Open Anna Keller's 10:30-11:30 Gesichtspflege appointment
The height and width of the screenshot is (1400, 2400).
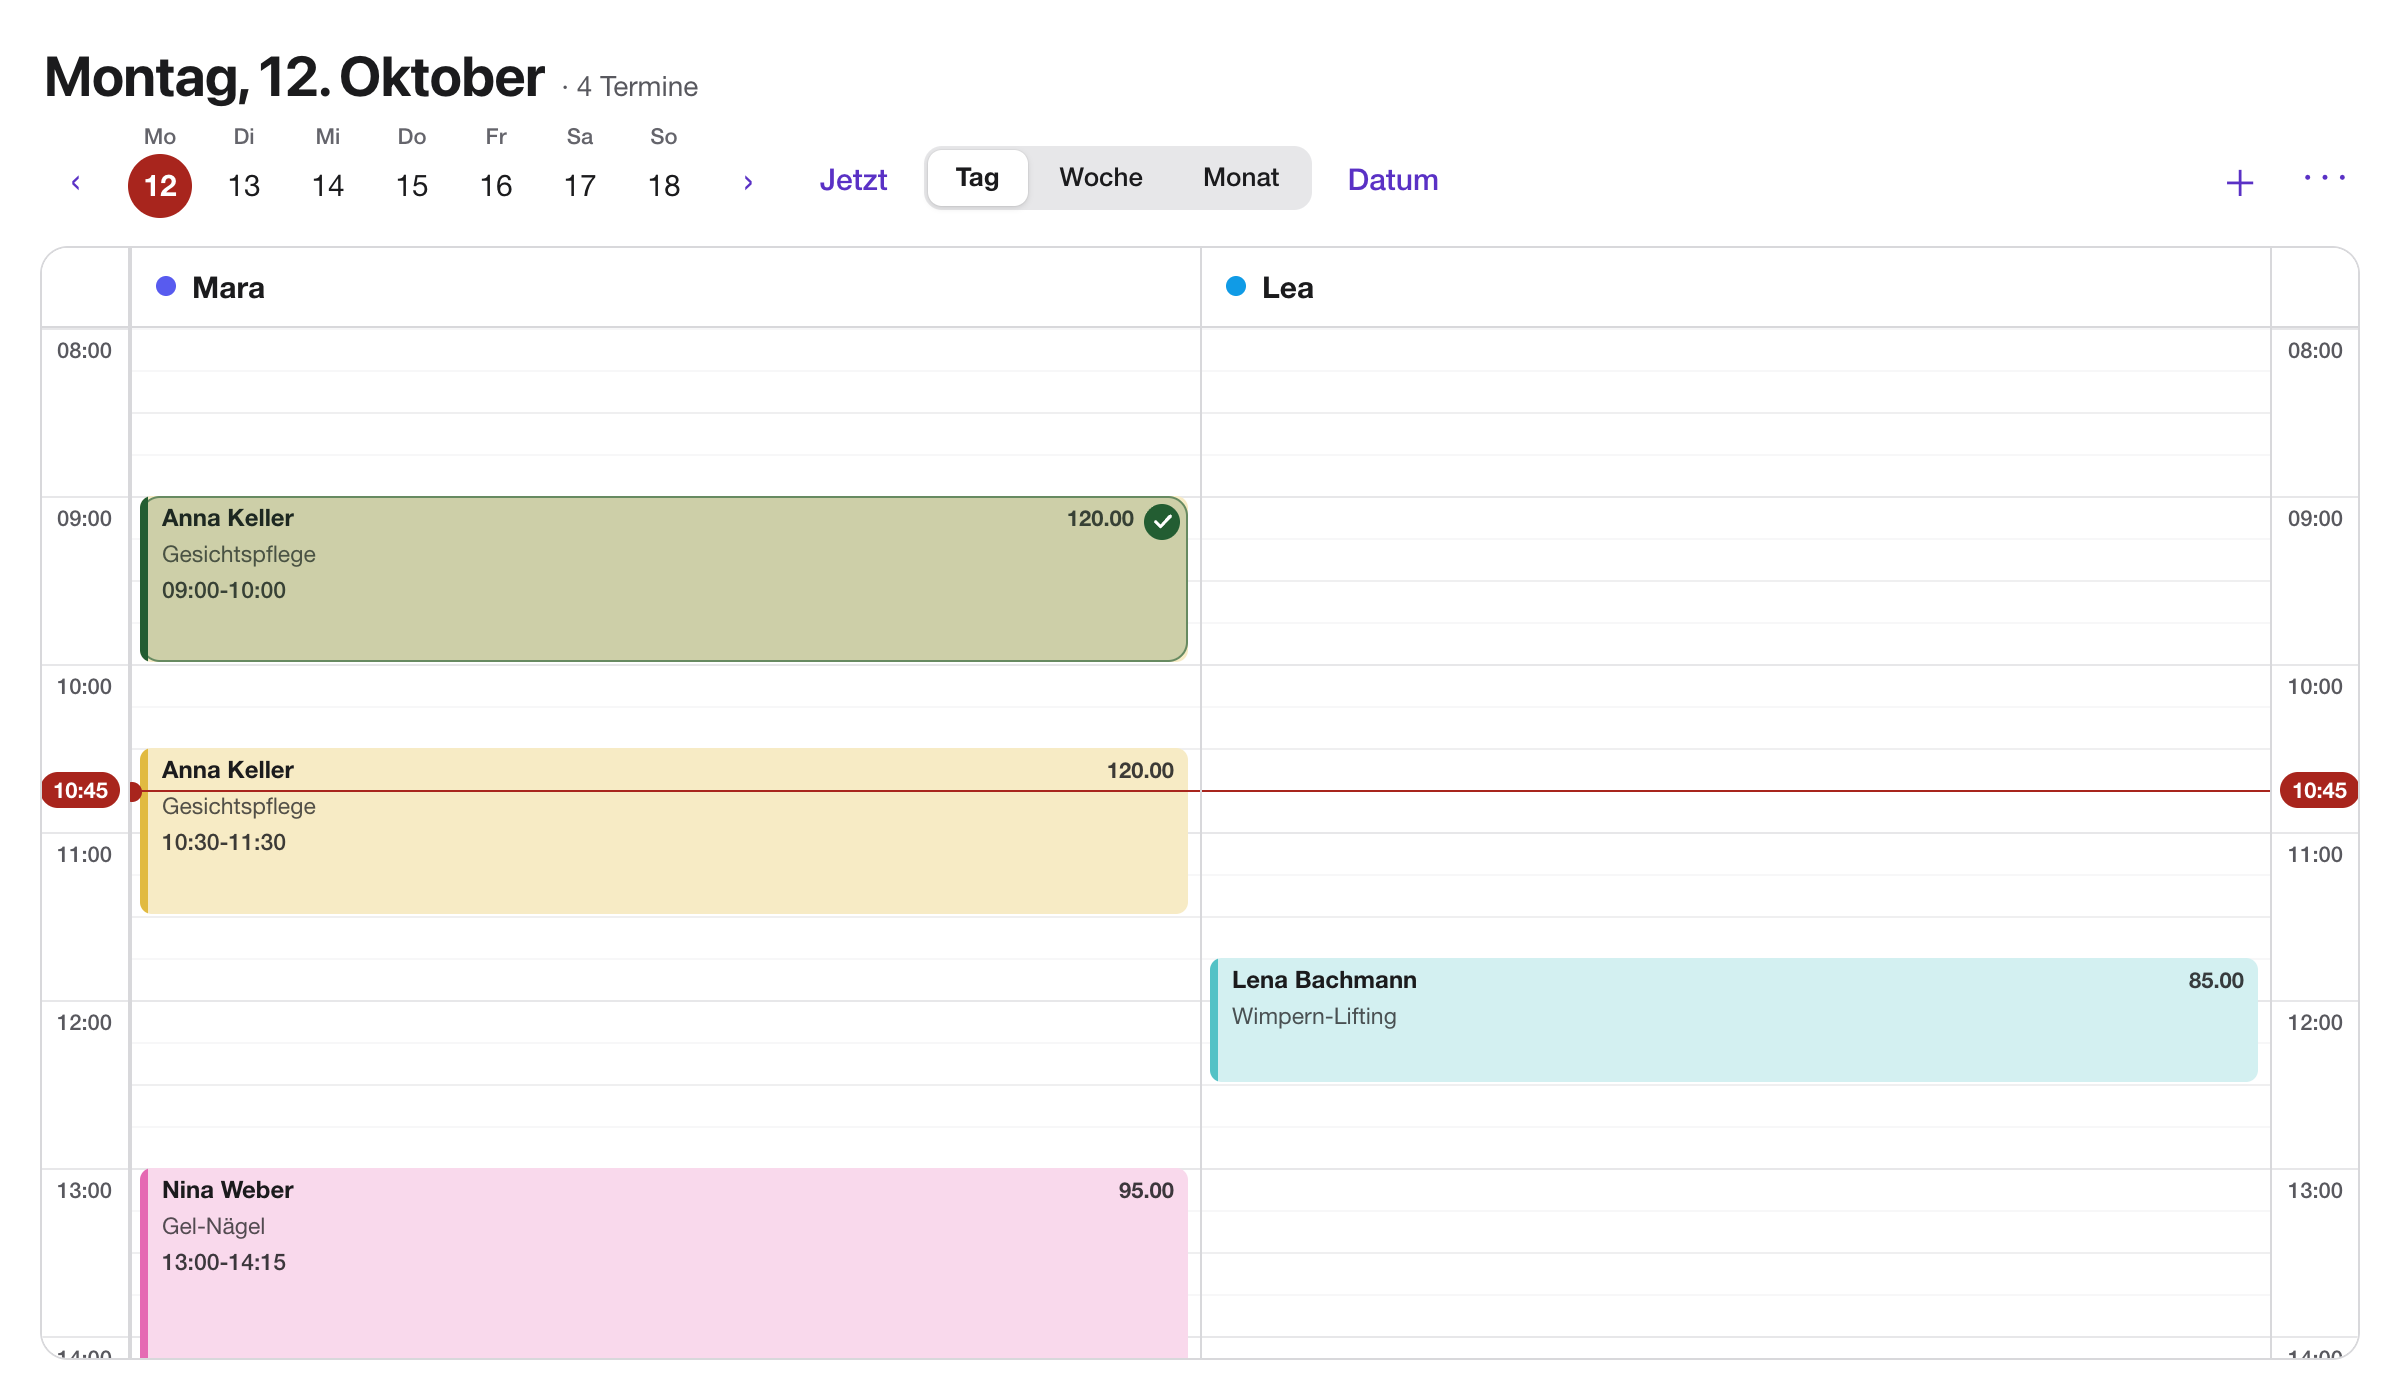(664, 831)
